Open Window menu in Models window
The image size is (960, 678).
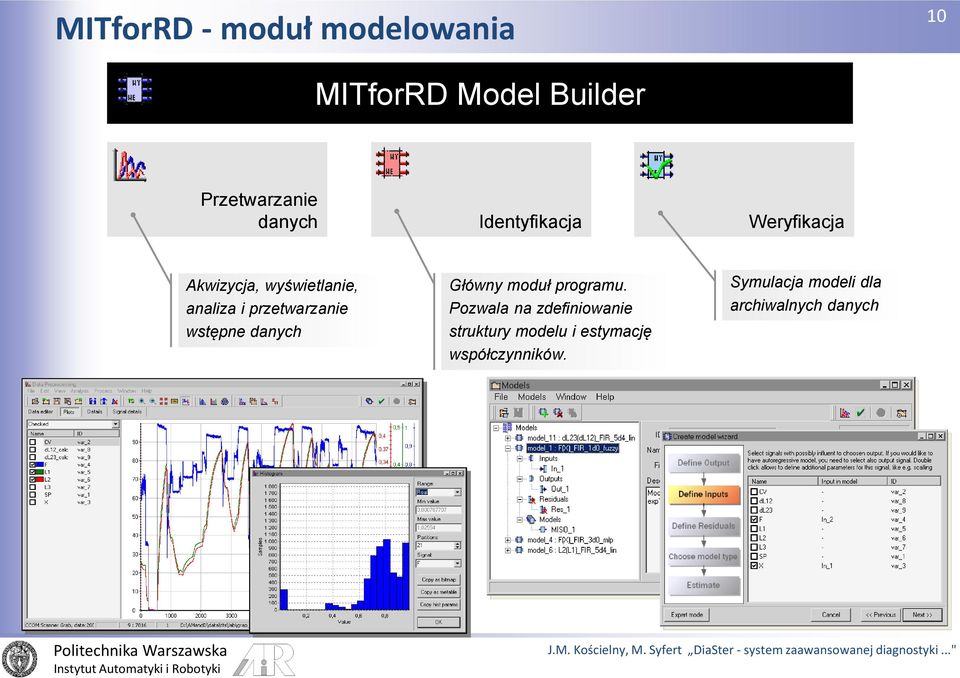pos(571,397)
